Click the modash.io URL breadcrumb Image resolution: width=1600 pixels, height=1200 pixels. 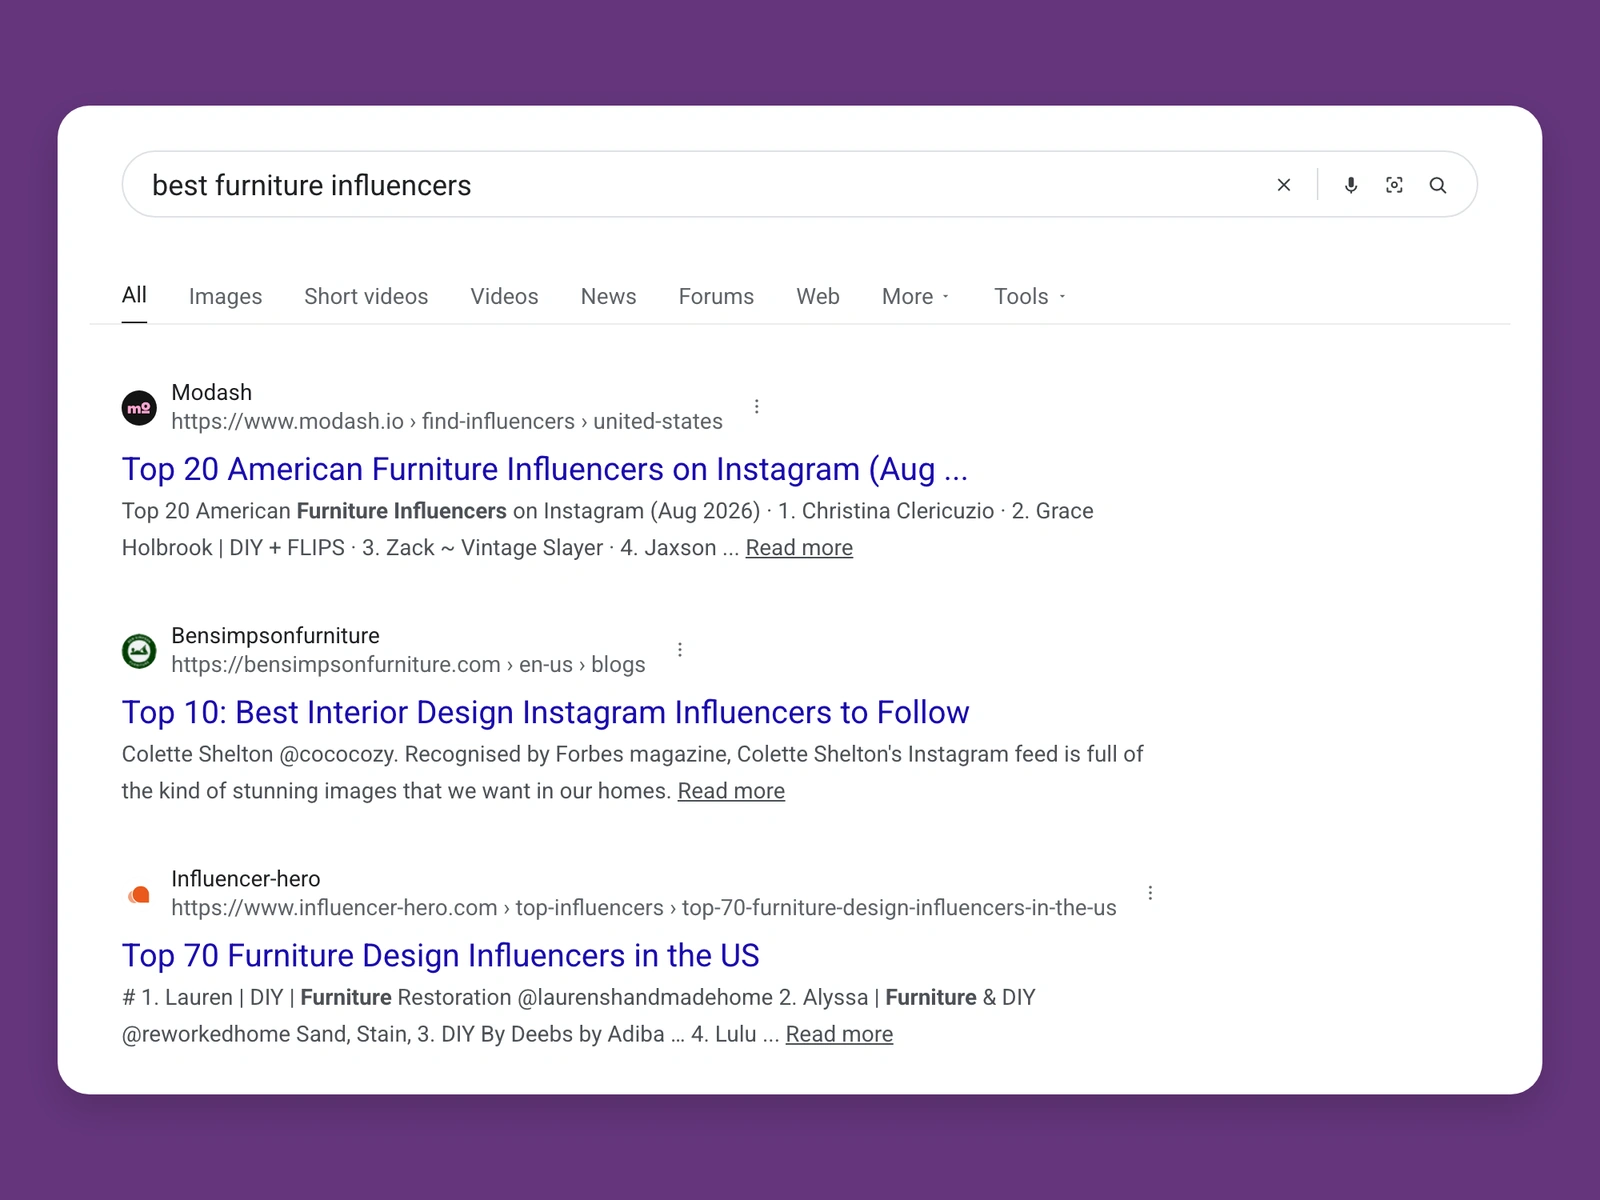tap(447, 422)
